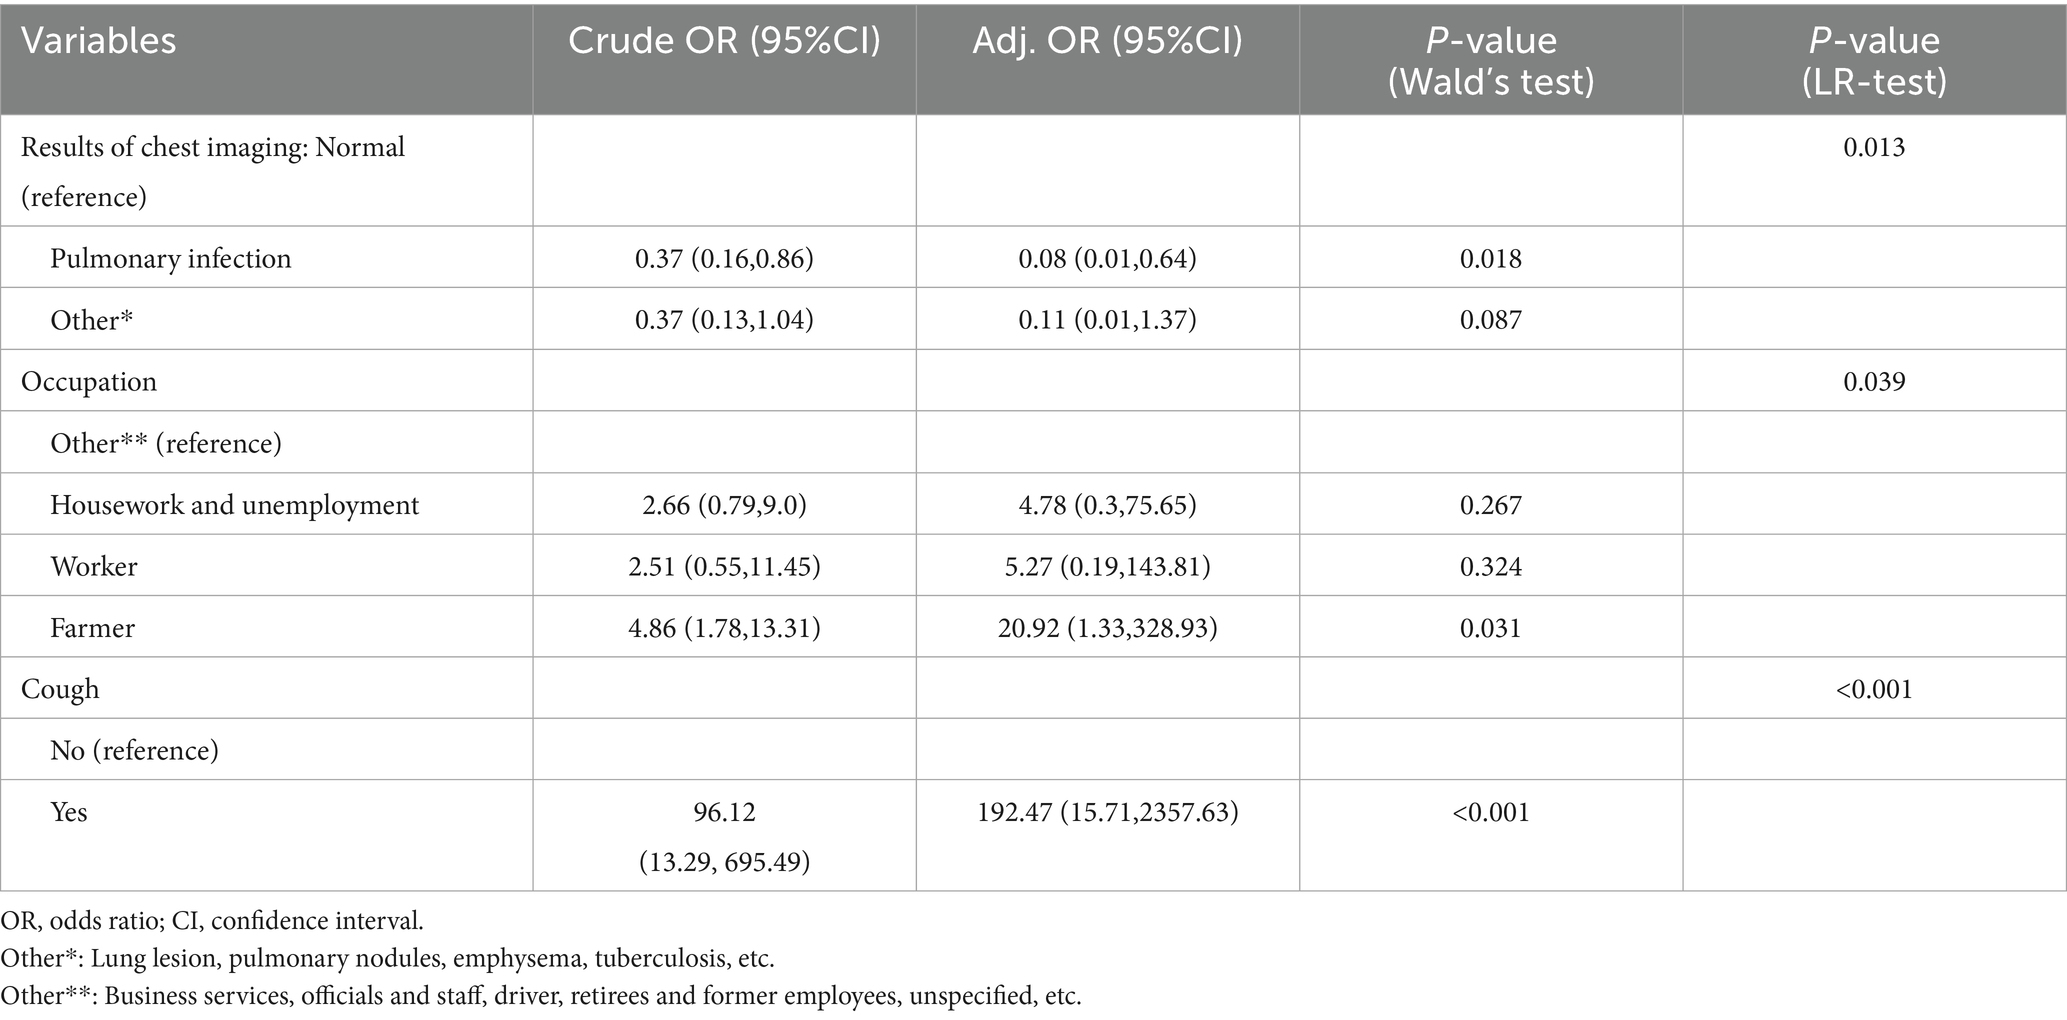
Task: Select the Housework and unemployment label
Action: pyautogui.click(x=235, y=505)
